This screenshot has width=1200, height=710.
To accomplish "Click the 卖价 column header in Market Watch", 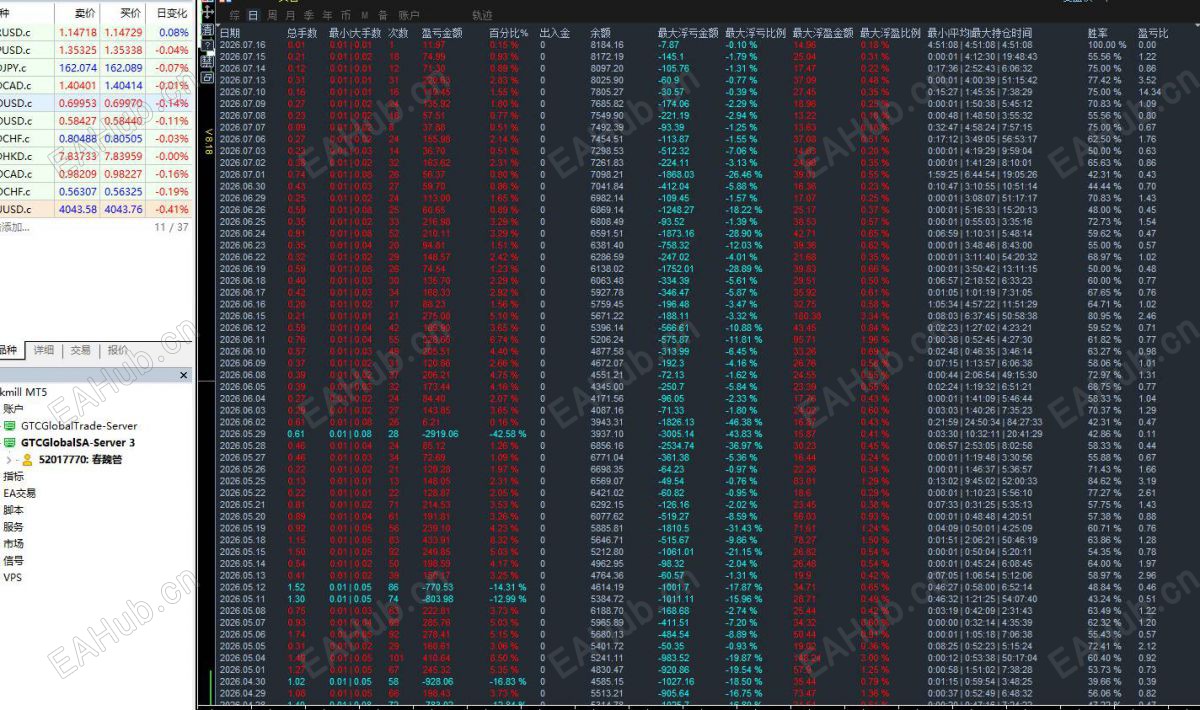I will (x=86, y=14).
